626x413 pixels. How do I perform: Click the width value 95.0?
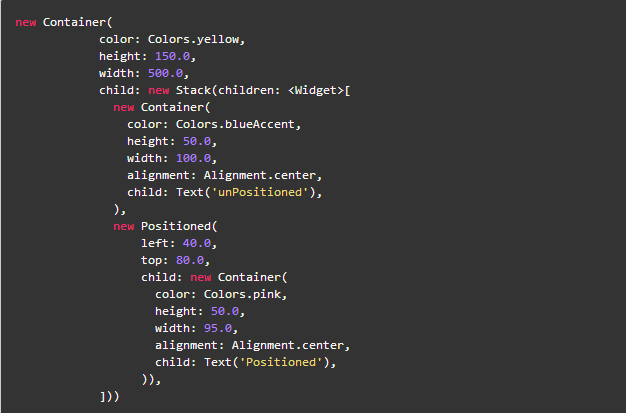pyautogui.click(x=218, y=328)
